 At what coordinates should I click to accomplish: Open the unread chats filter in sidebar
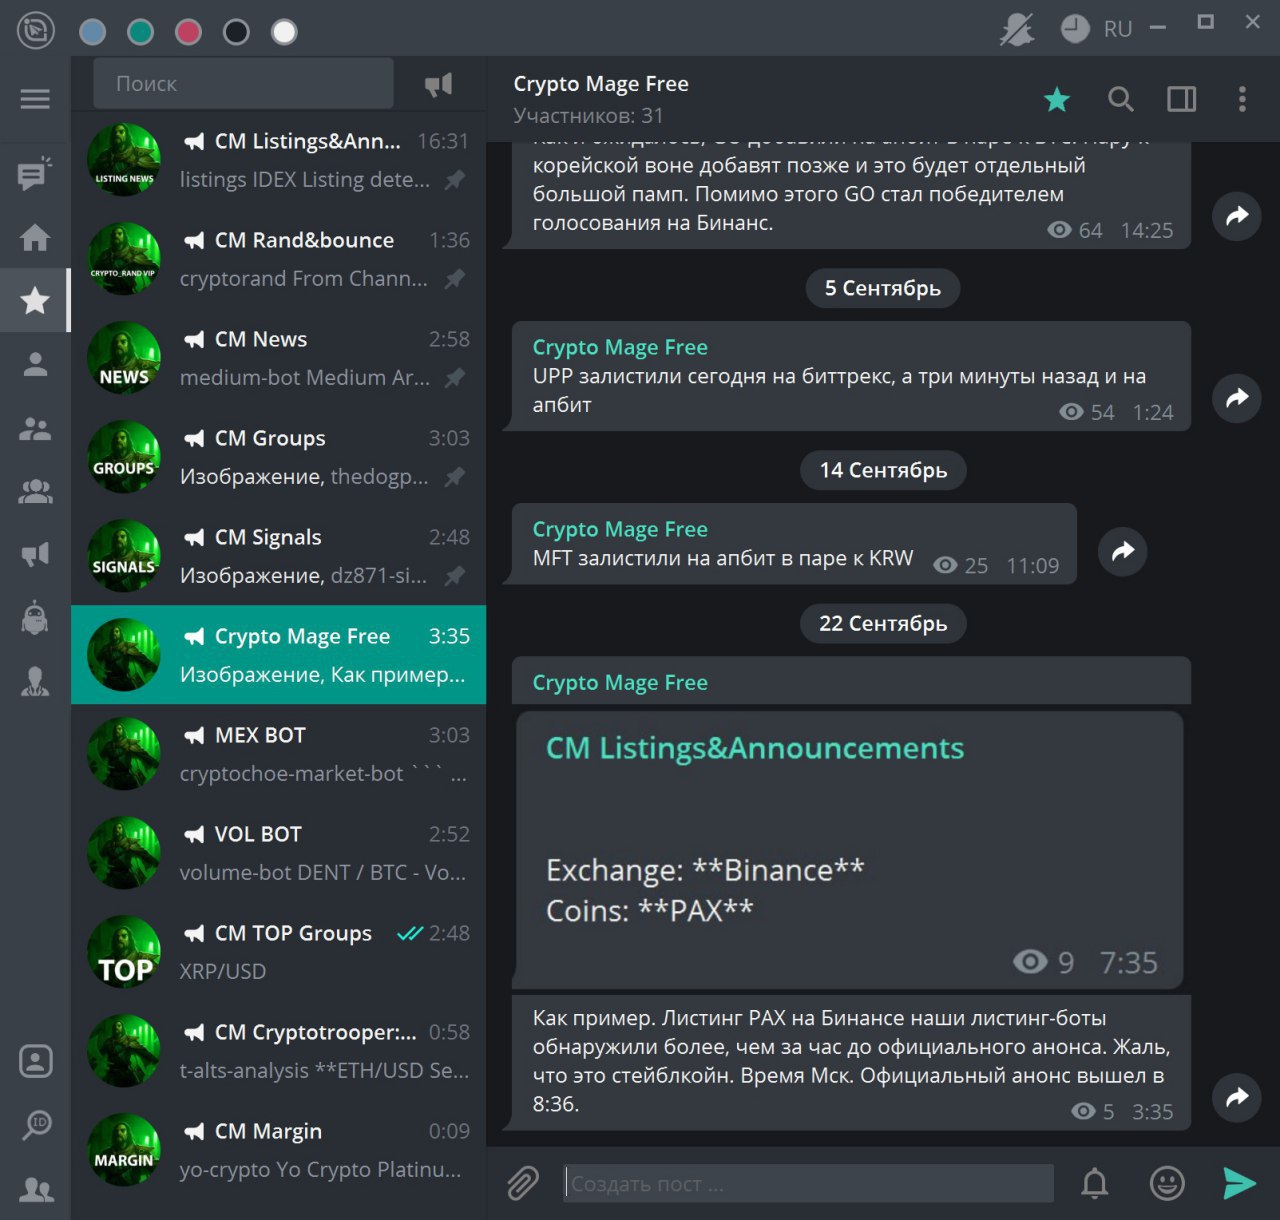(35, 174)
